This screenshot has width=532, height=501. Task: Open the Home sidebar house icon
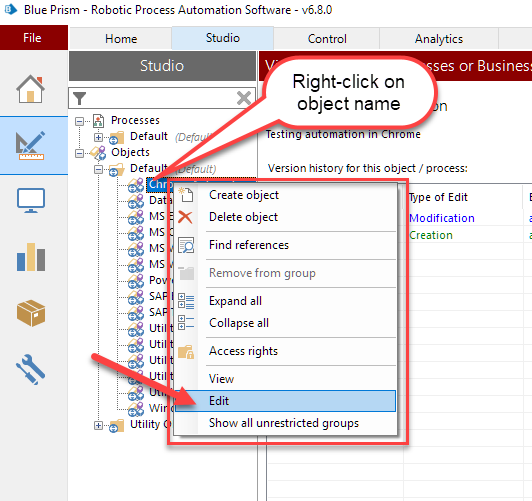point(30,89)
